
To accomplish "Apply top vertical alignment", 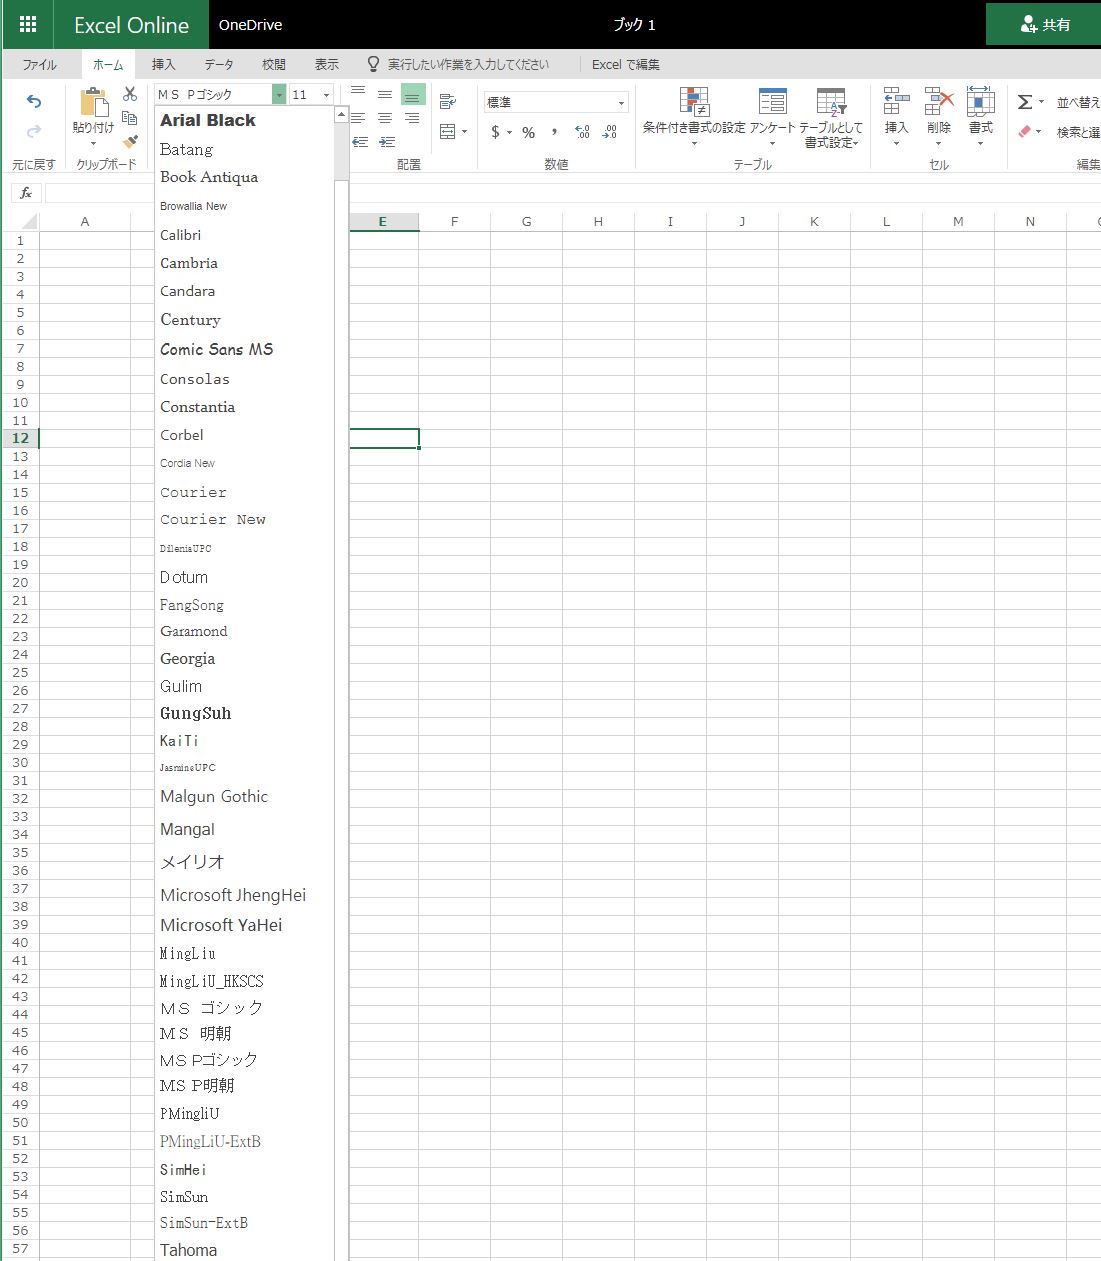I will pyautogui.click(x=358, y=94).
